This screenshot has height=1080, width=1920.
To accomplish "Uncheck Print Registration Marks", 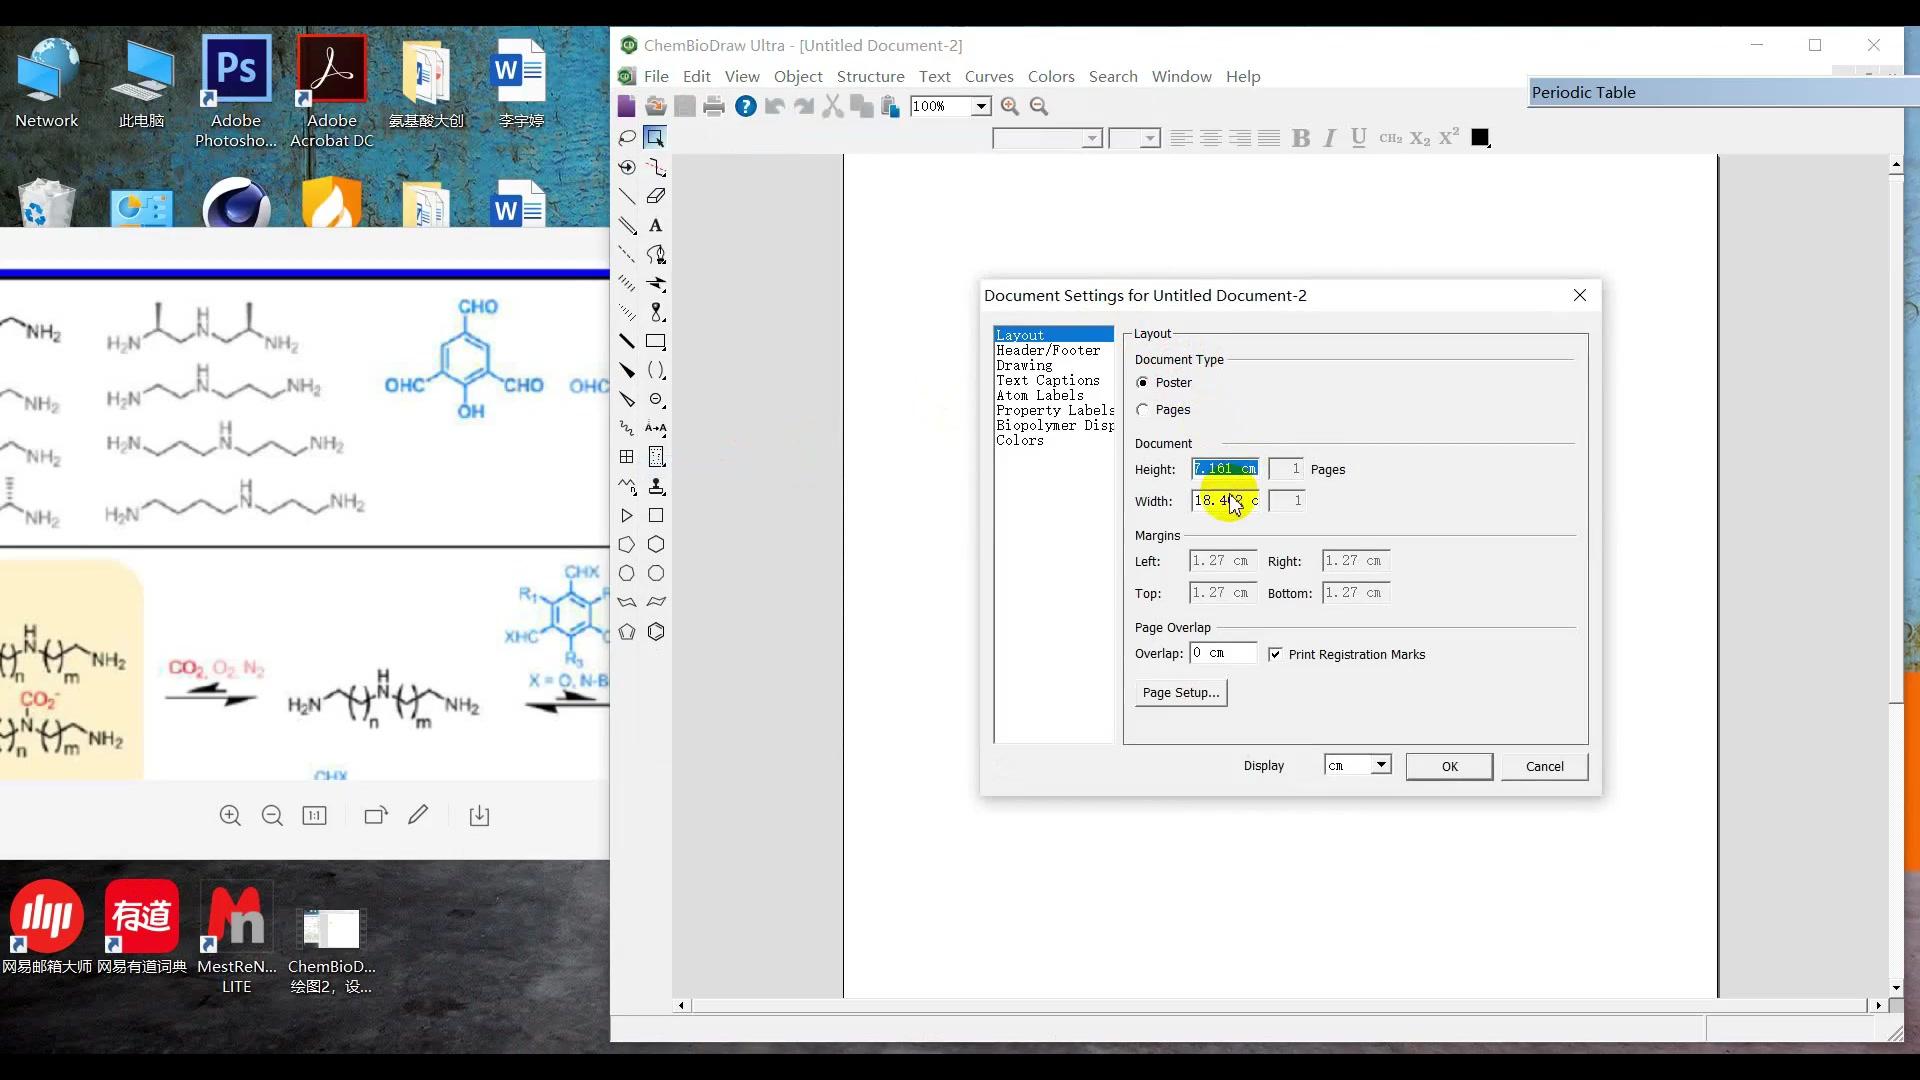I will 1276,654.
